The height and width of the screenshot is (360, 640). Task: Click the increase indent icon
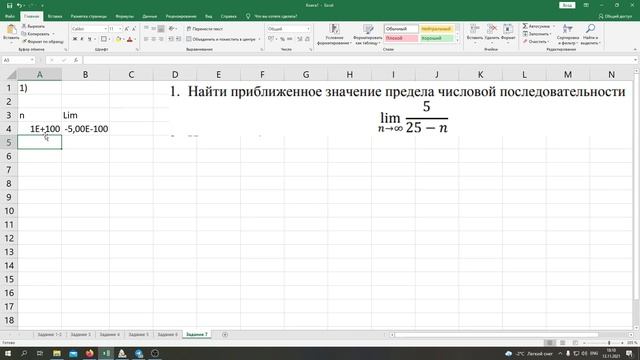tap(178, 39)
